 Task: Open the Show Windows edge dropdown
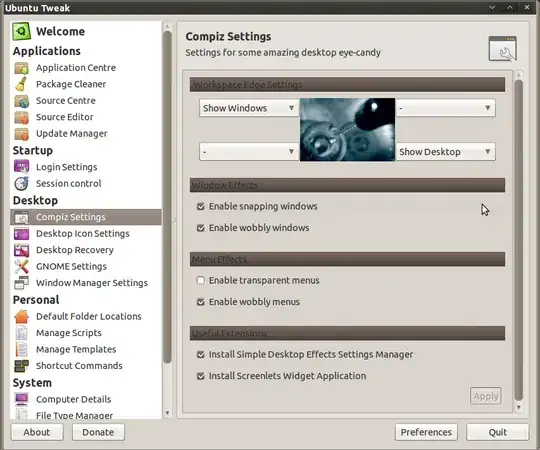249,108
